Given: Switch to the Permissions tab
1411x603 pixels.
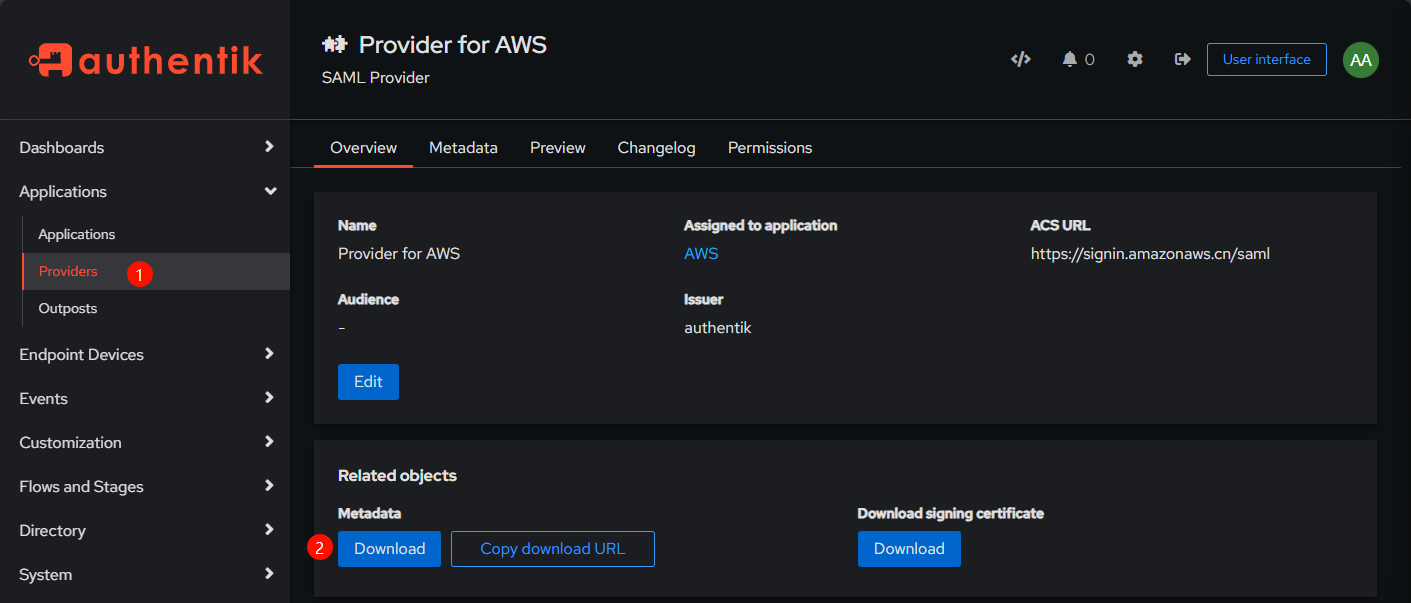Looking at the screenshot, I should click(x=770, y=147).
